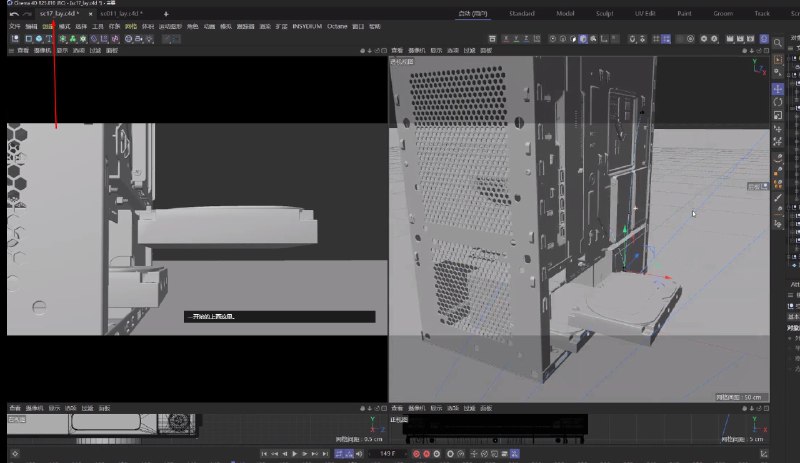Image resolution: width=800 pixels, height=463 pixels.
Task: Step back to previous keyframe
Action: (x=274, y=454)
